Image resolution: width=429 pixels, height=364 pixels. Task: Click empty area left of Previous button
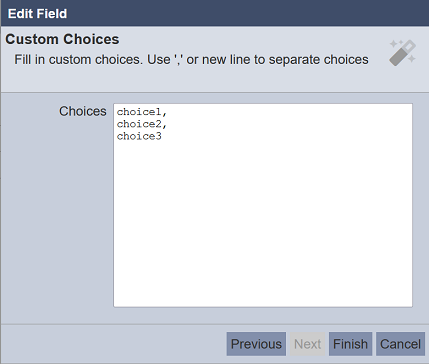[113, 344]
